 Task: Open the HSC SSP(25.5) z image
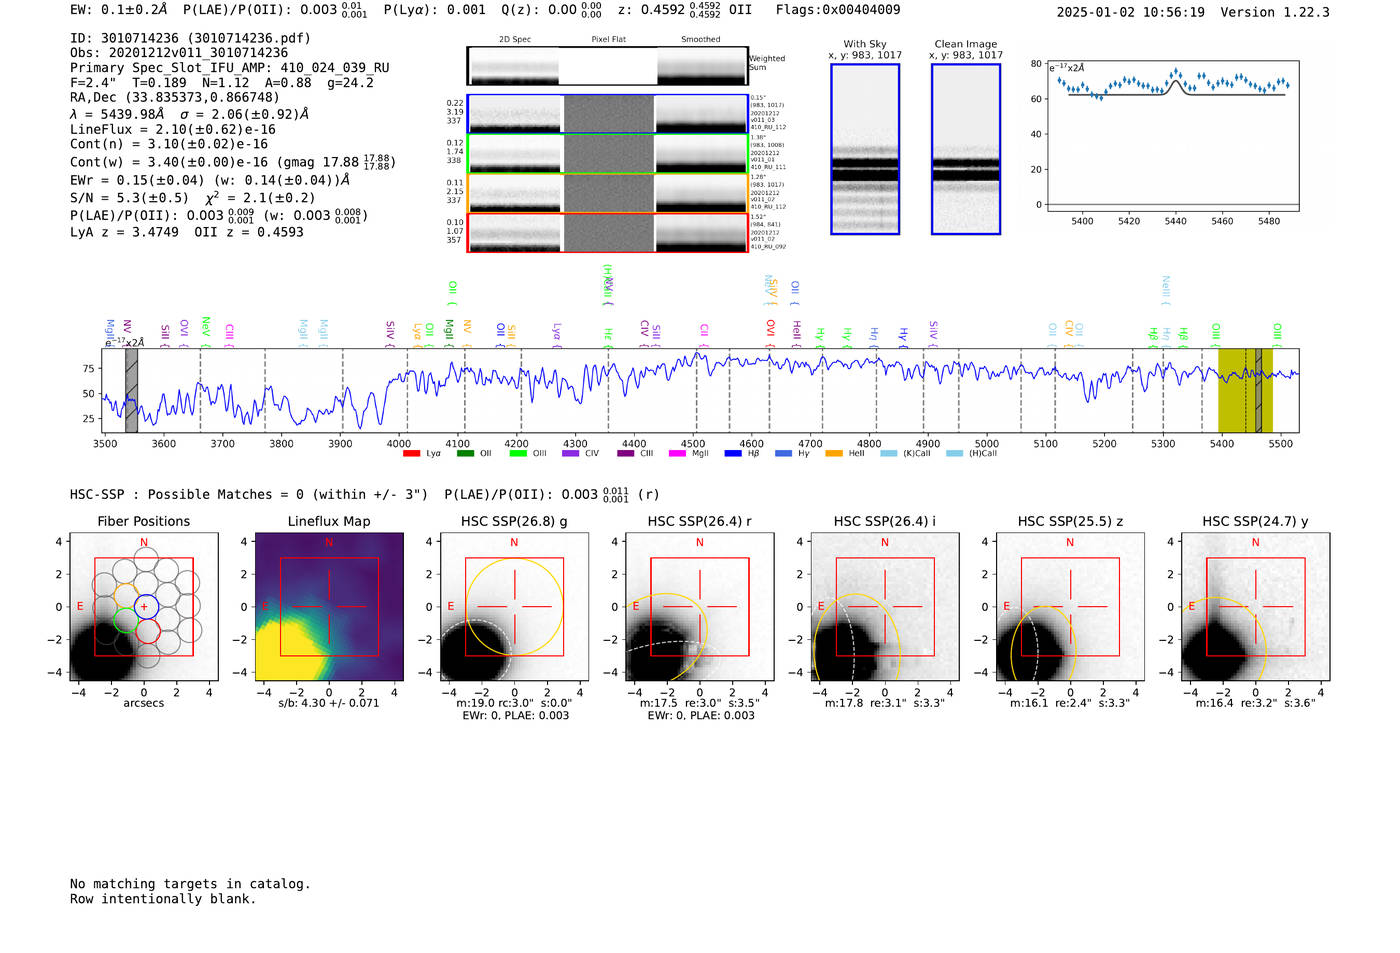(1070, 607)
